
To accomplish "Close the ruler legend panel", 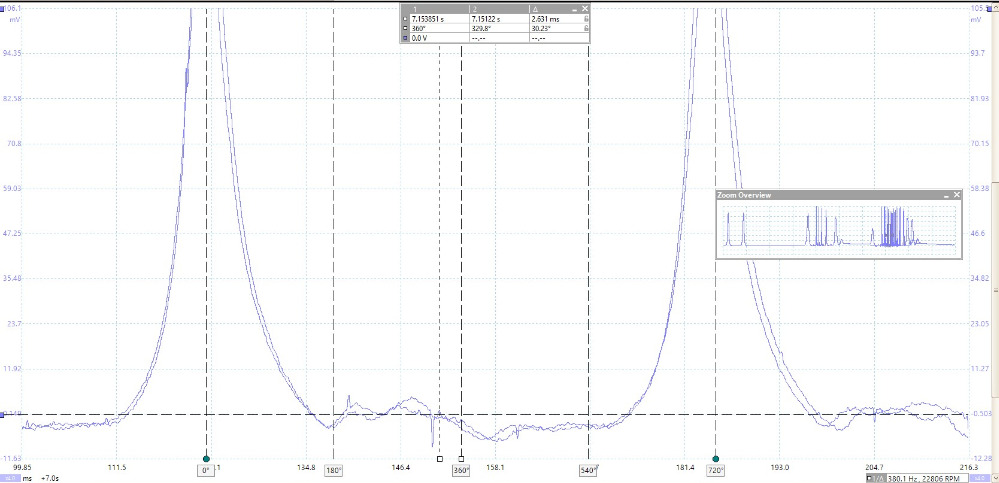I will pos(585,7).
